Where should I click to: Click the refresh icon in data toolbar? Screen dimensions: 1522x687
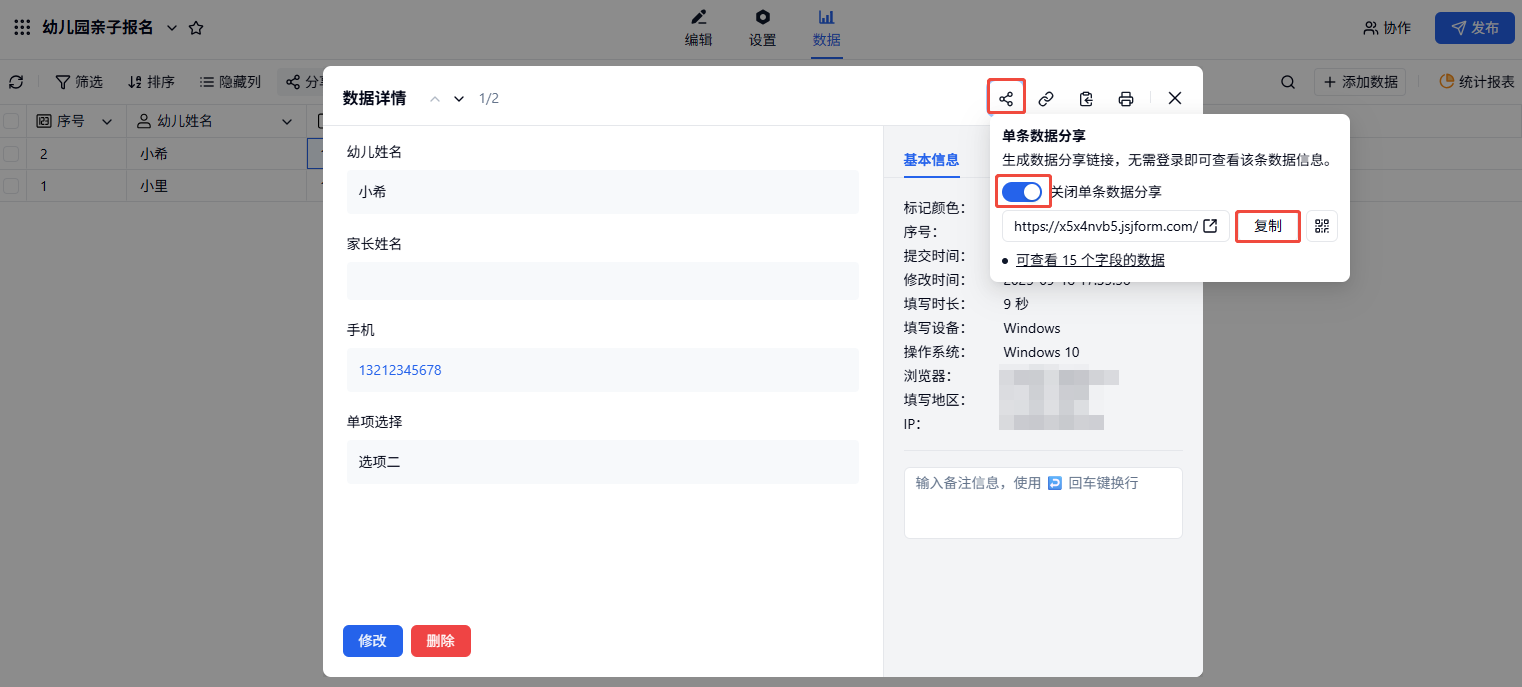point(16,82)
